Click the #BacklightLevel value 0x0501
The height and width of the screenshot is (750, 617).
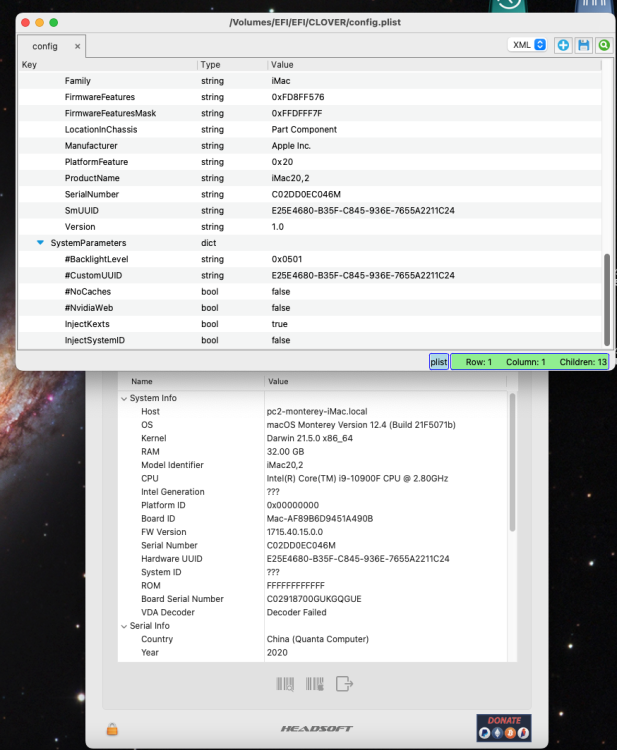(286, 259)
